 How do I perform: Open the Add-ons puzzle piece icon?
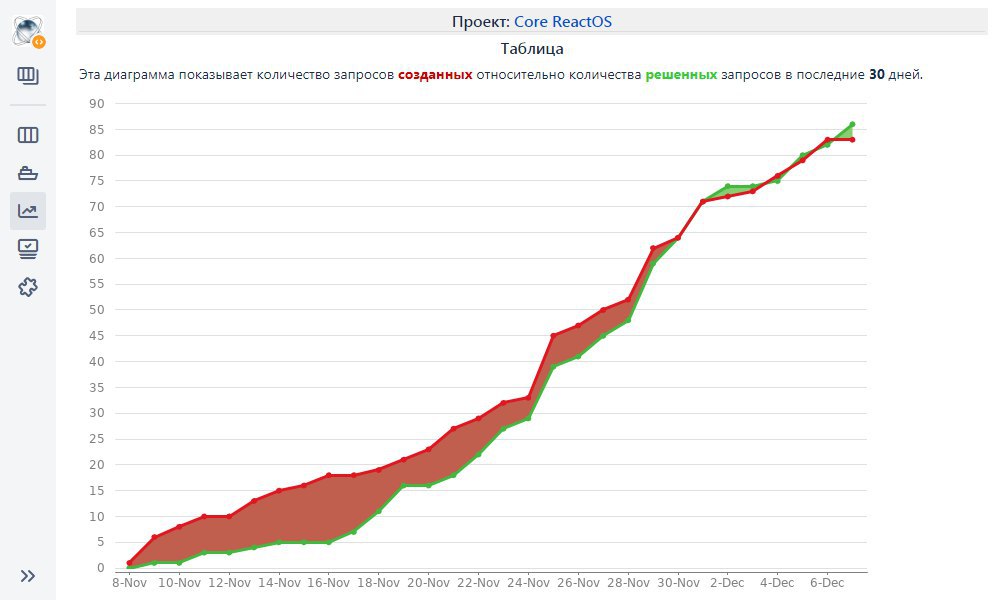28,287
